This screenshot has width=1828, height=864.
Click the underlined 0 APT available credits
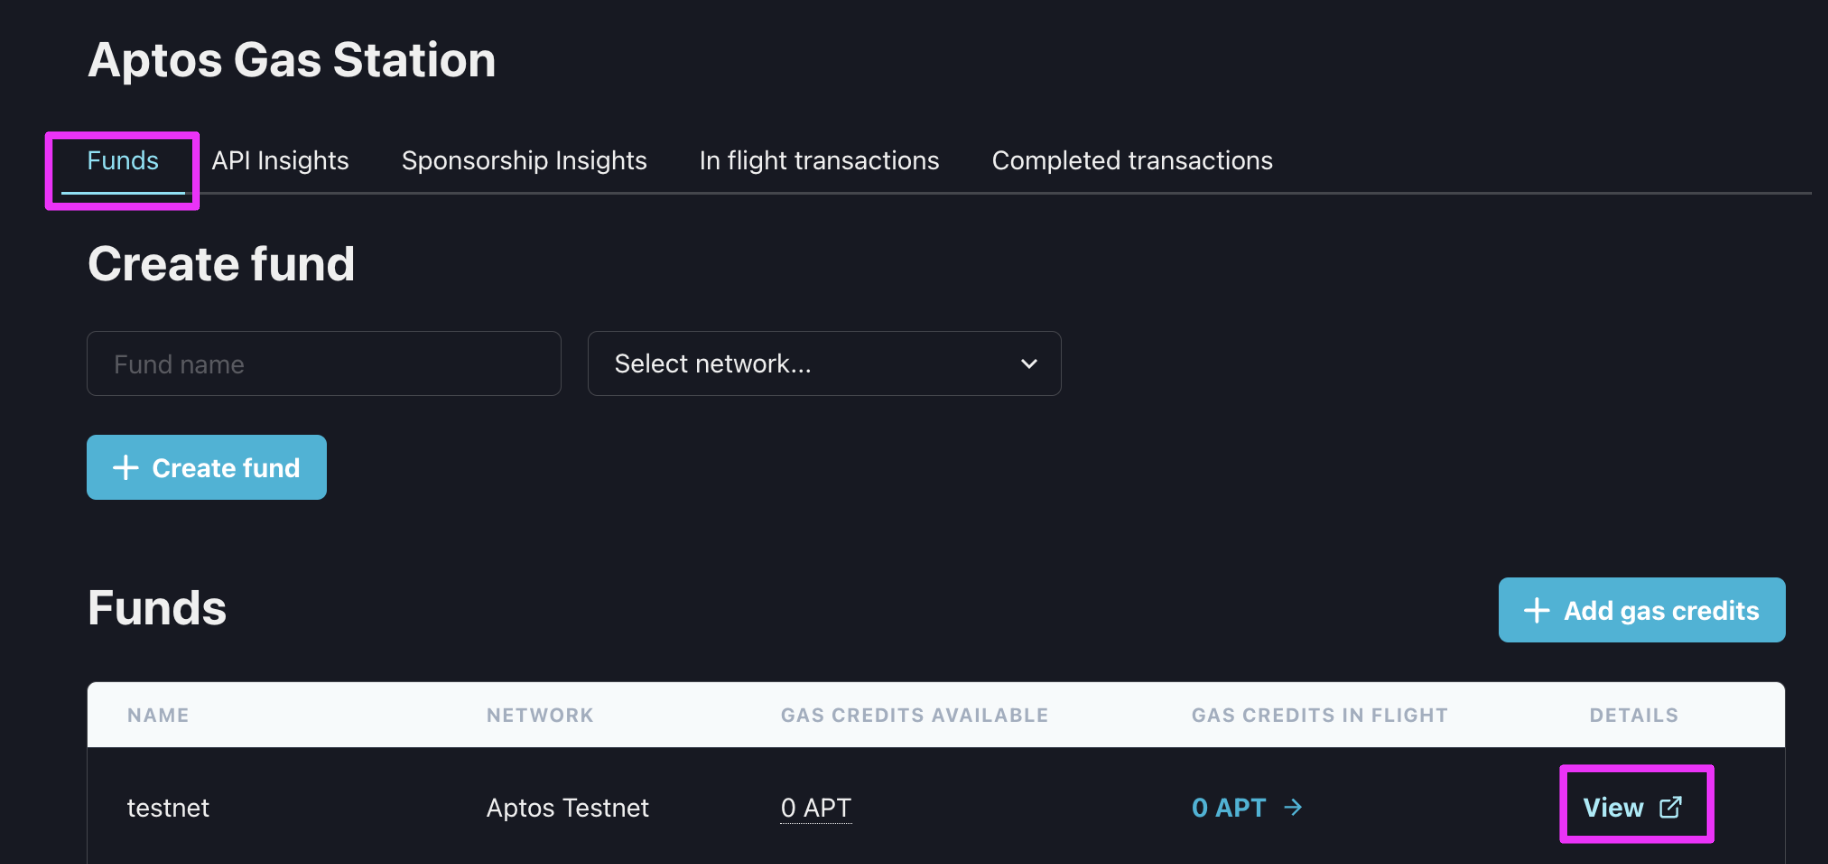pos(816,808)
